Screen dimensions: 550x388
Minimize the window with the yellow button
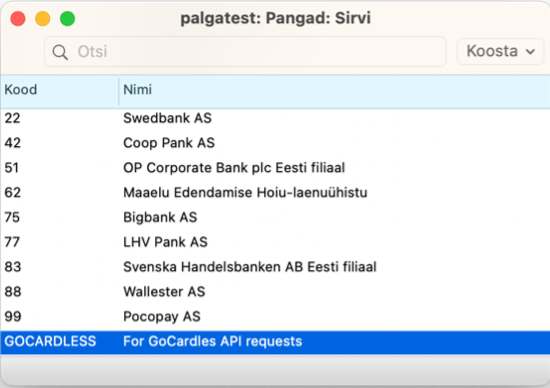tap(42, 19)
